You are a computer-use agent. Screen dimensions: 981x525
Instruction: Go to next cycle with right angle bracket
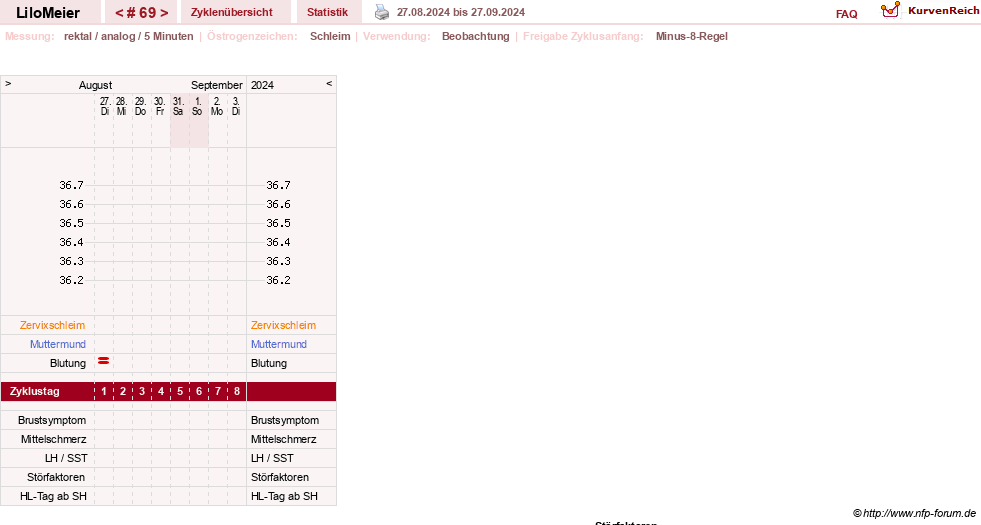pyautogui.click(x=164, y=13)
